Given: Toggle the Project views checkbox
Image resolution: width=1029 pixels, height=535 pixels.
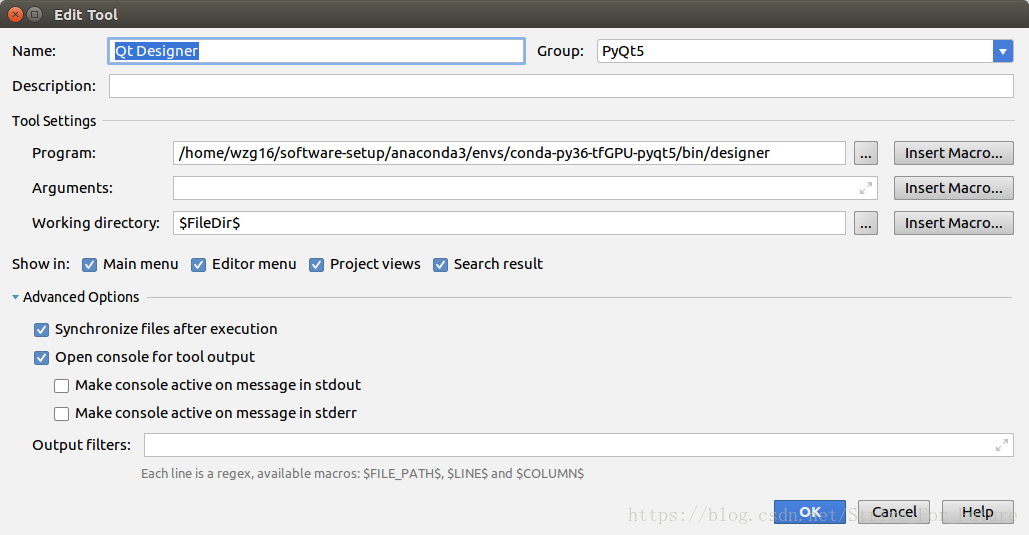Looking at the screenshot, I should coord(316,265).
